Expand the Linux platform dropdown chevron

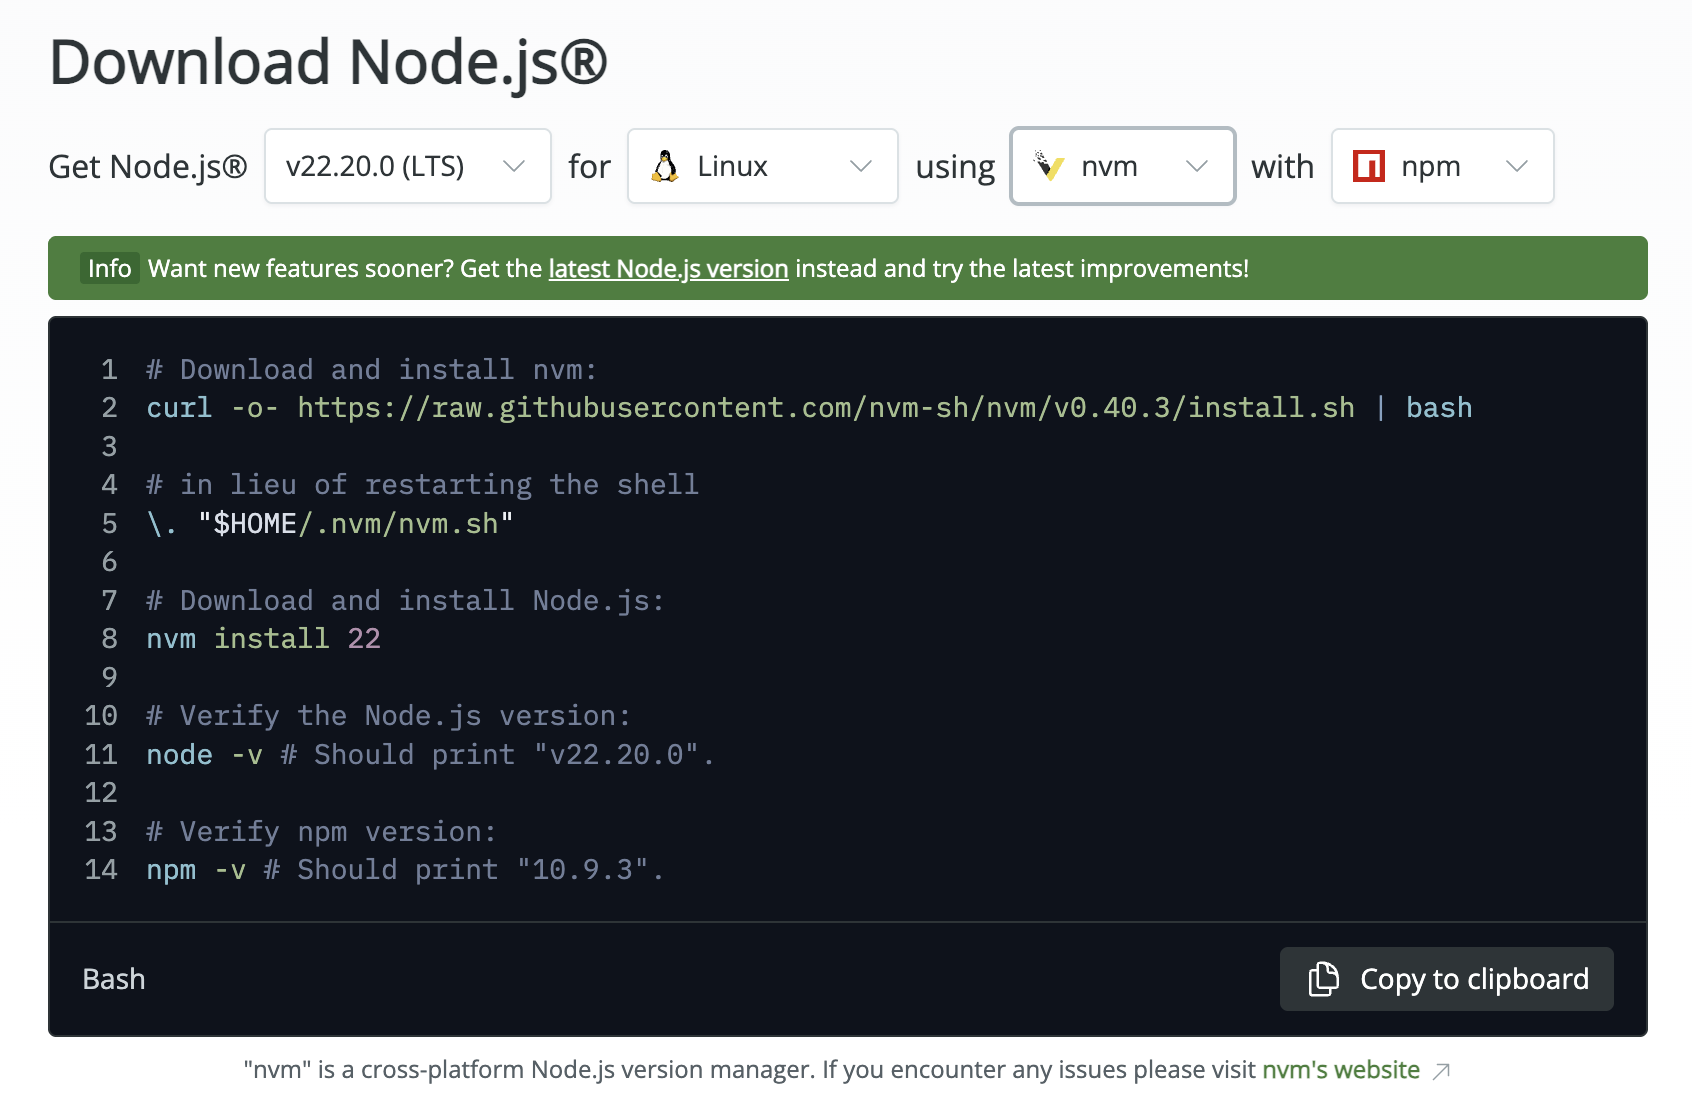click(861, 166)
